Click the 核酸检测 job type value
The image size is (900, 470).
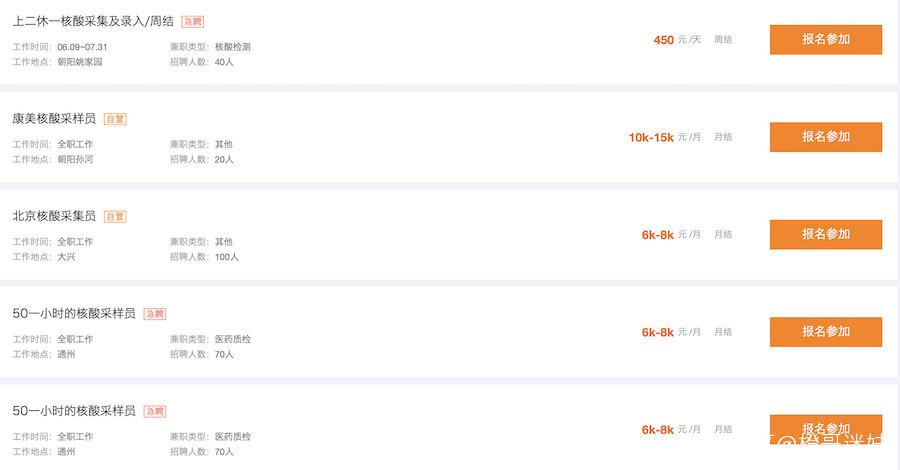[233, 47]
